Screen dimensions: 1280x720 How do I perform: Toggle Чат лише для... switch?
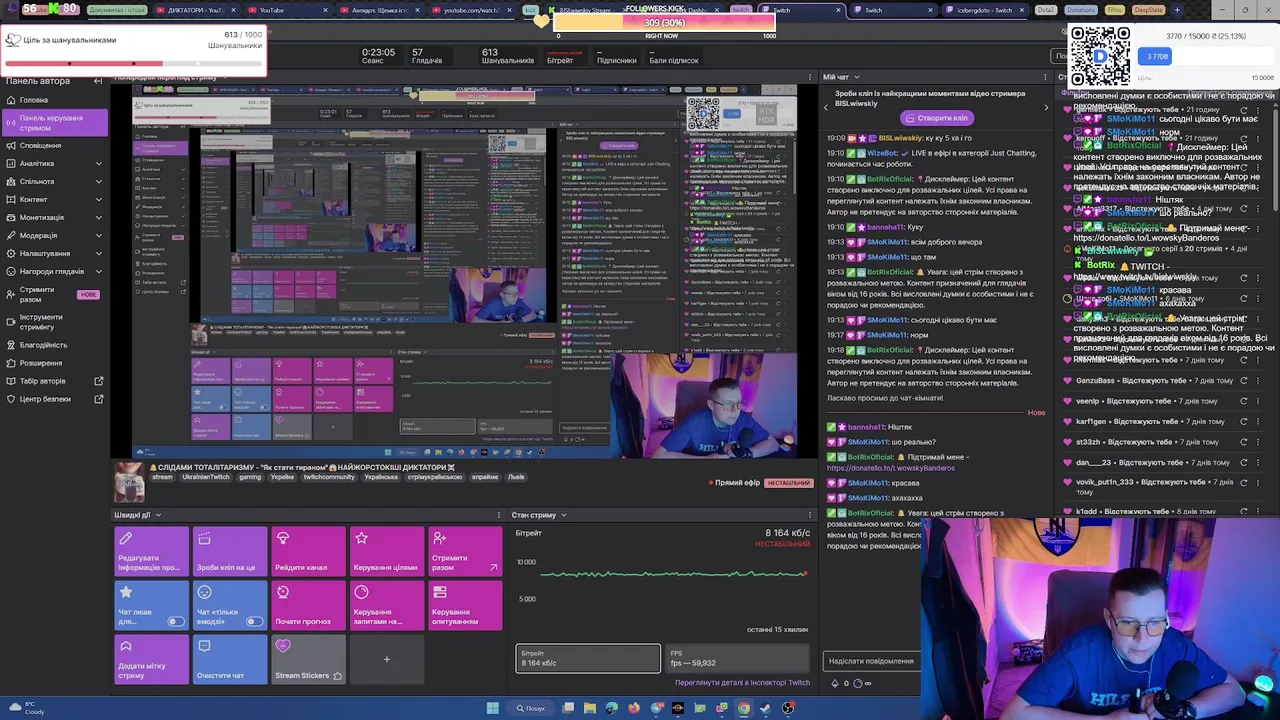point(176,622)
